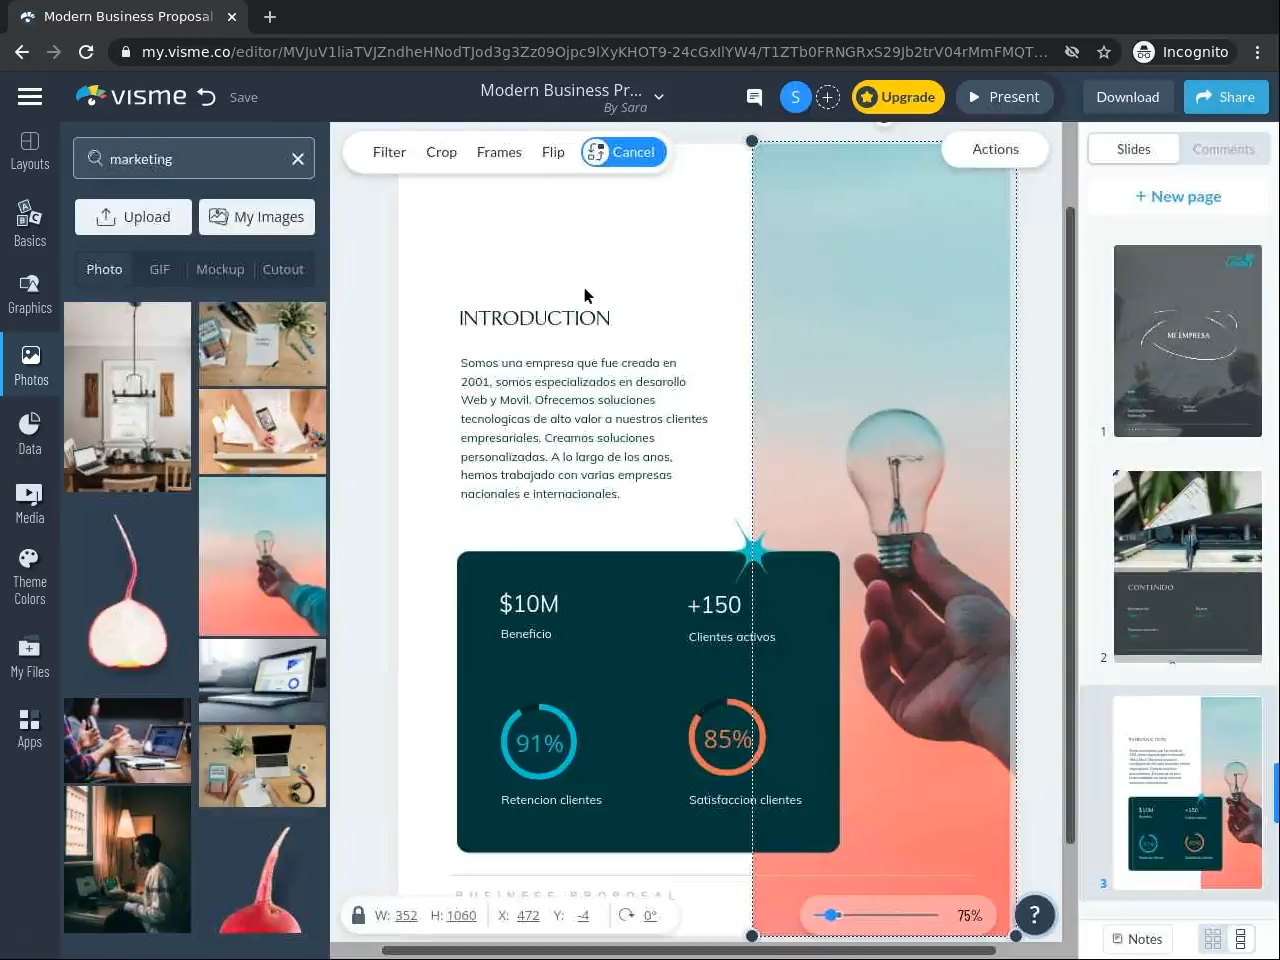This screenshot has width=1280, height=960.
Task: Open the Notes panel
Action: [1137, 939]
